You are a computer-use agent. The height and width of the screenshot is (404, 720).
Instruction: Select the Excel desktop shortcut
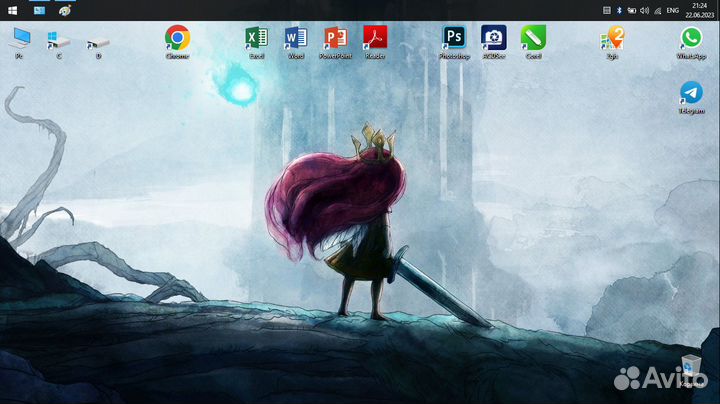(257, 42)
